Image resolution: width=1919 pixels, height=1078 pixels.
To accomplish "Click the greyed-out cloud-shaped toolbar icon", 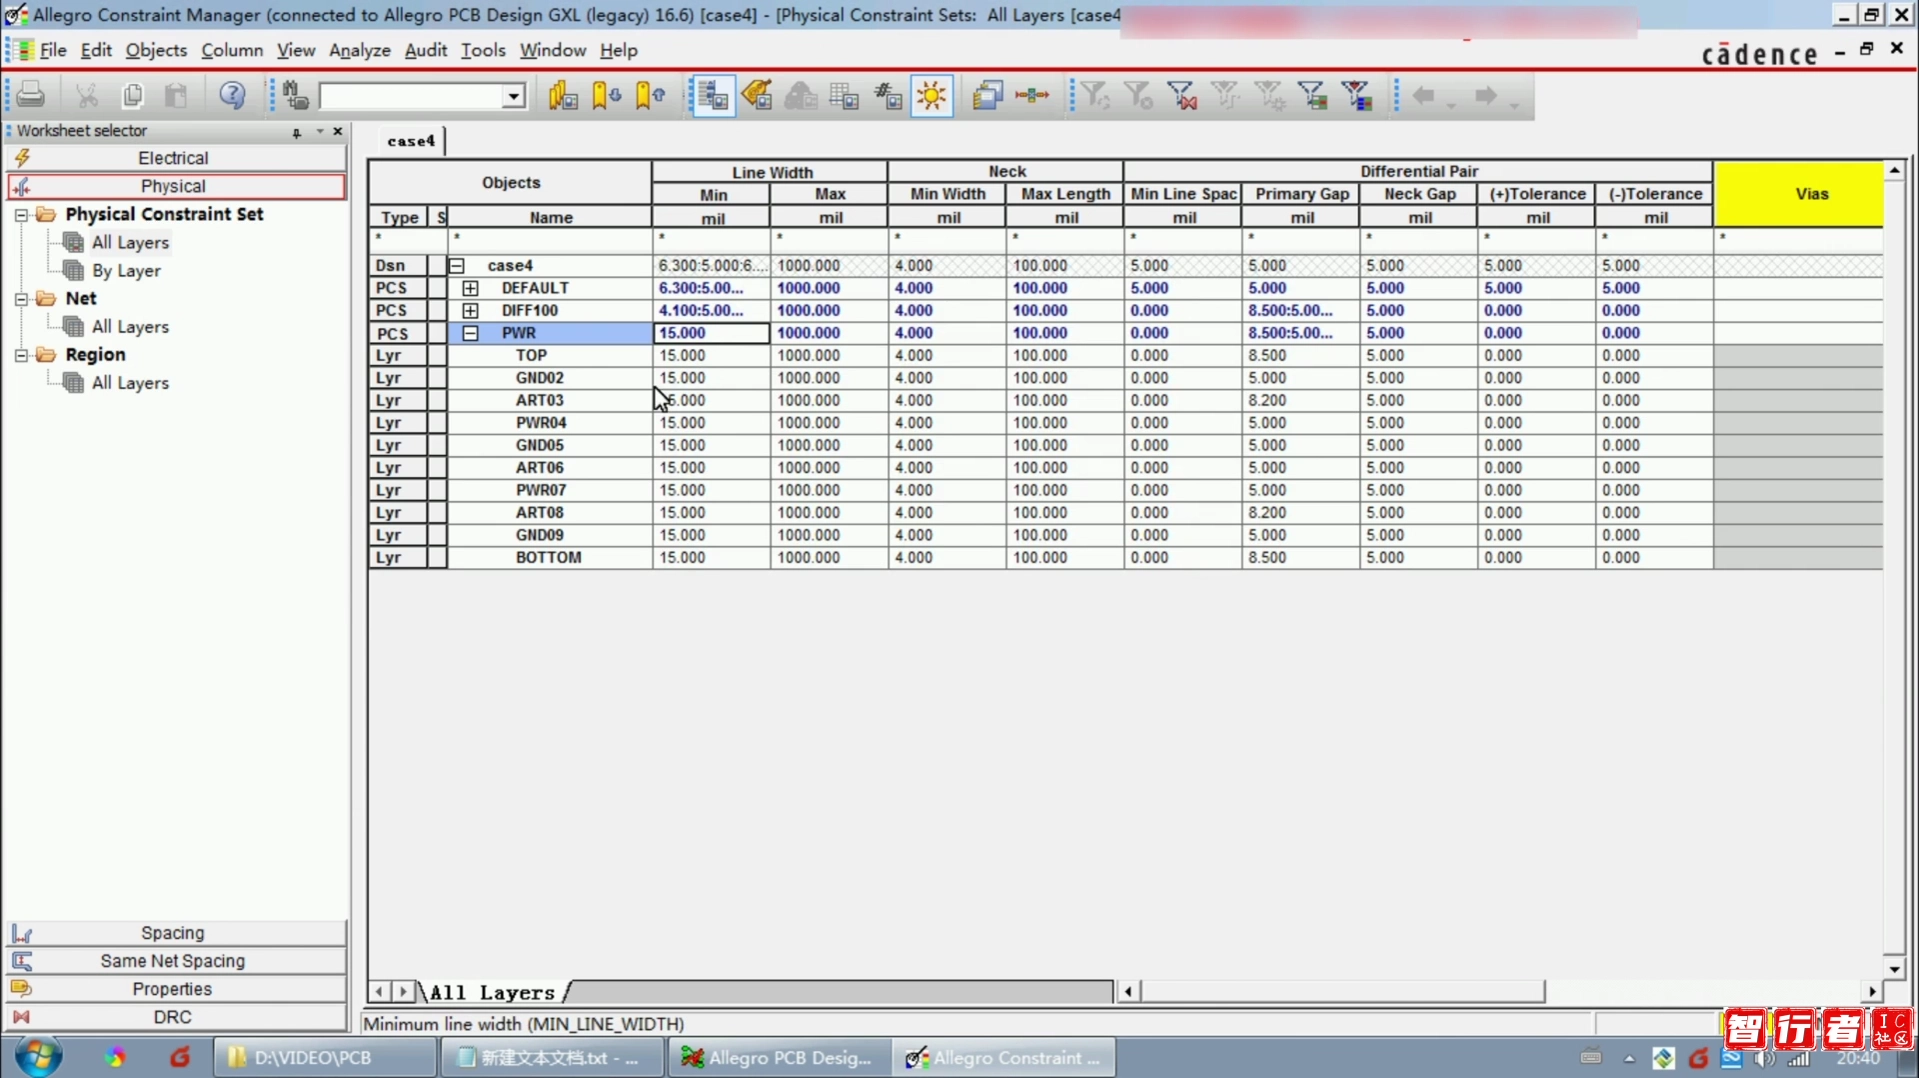I will pyautogui.click(x=800, y=95).
